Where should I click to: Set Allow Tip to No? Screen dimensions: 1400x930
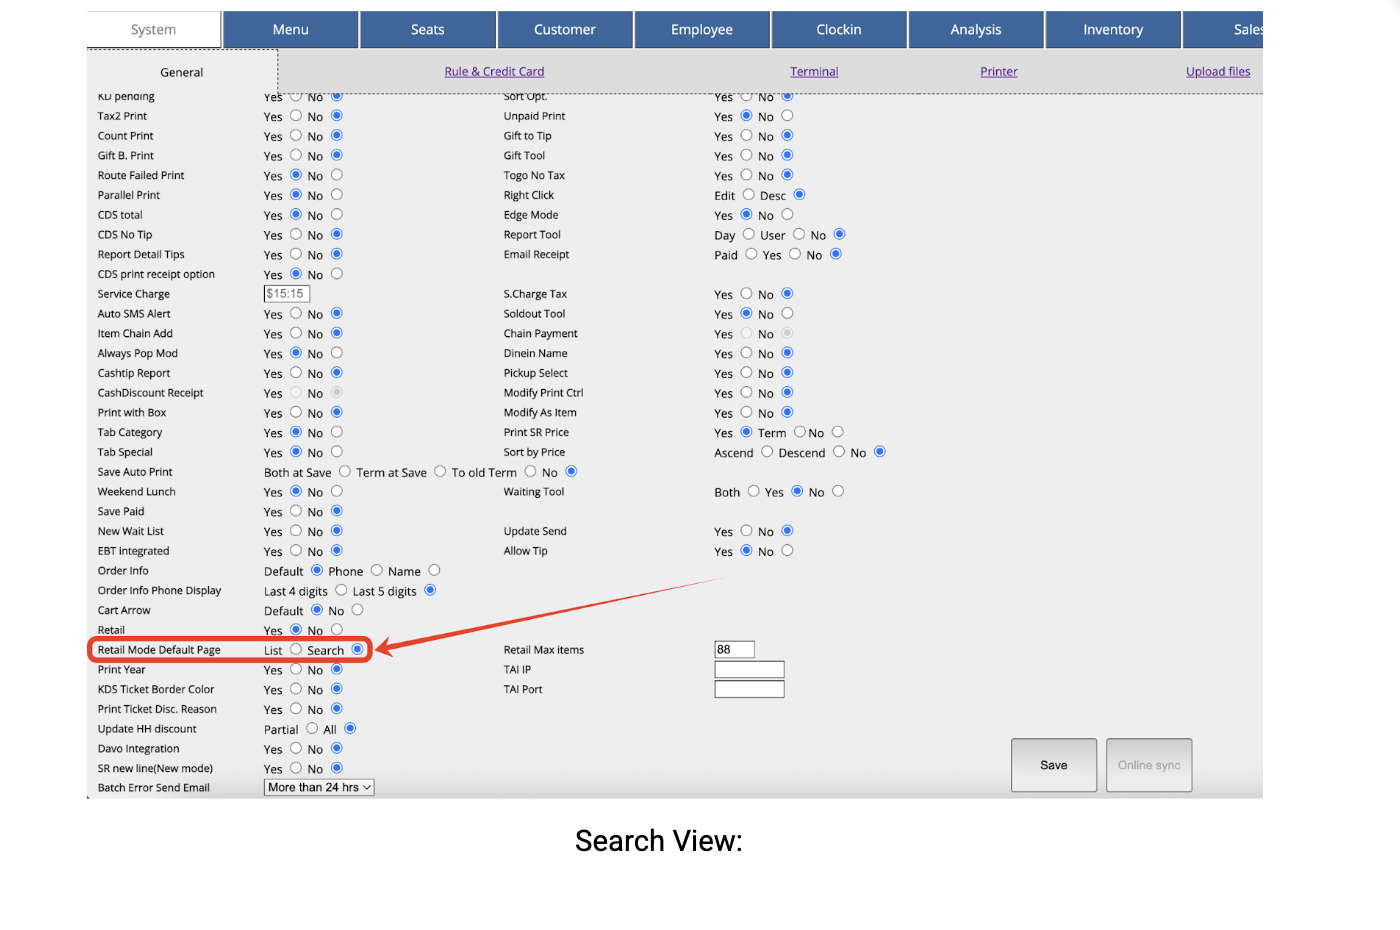pos(788,550)
